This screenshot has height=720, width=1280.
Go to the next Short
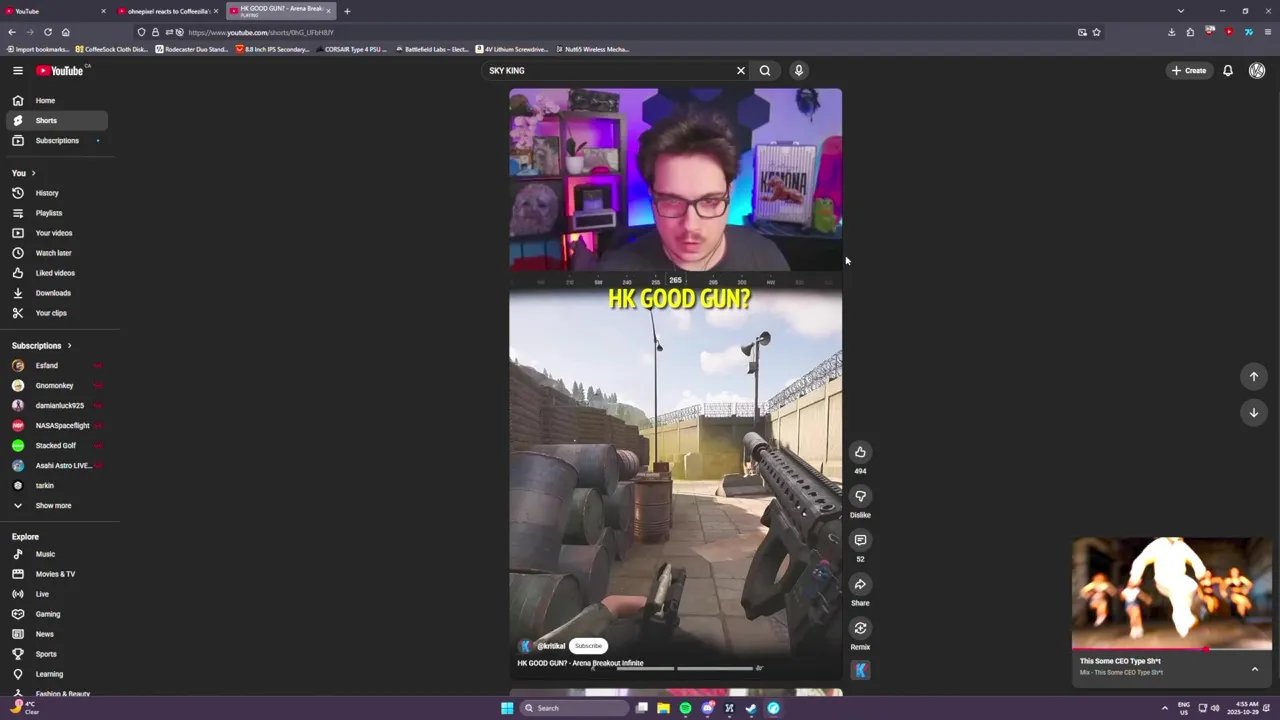click(x=1254, y=412)
